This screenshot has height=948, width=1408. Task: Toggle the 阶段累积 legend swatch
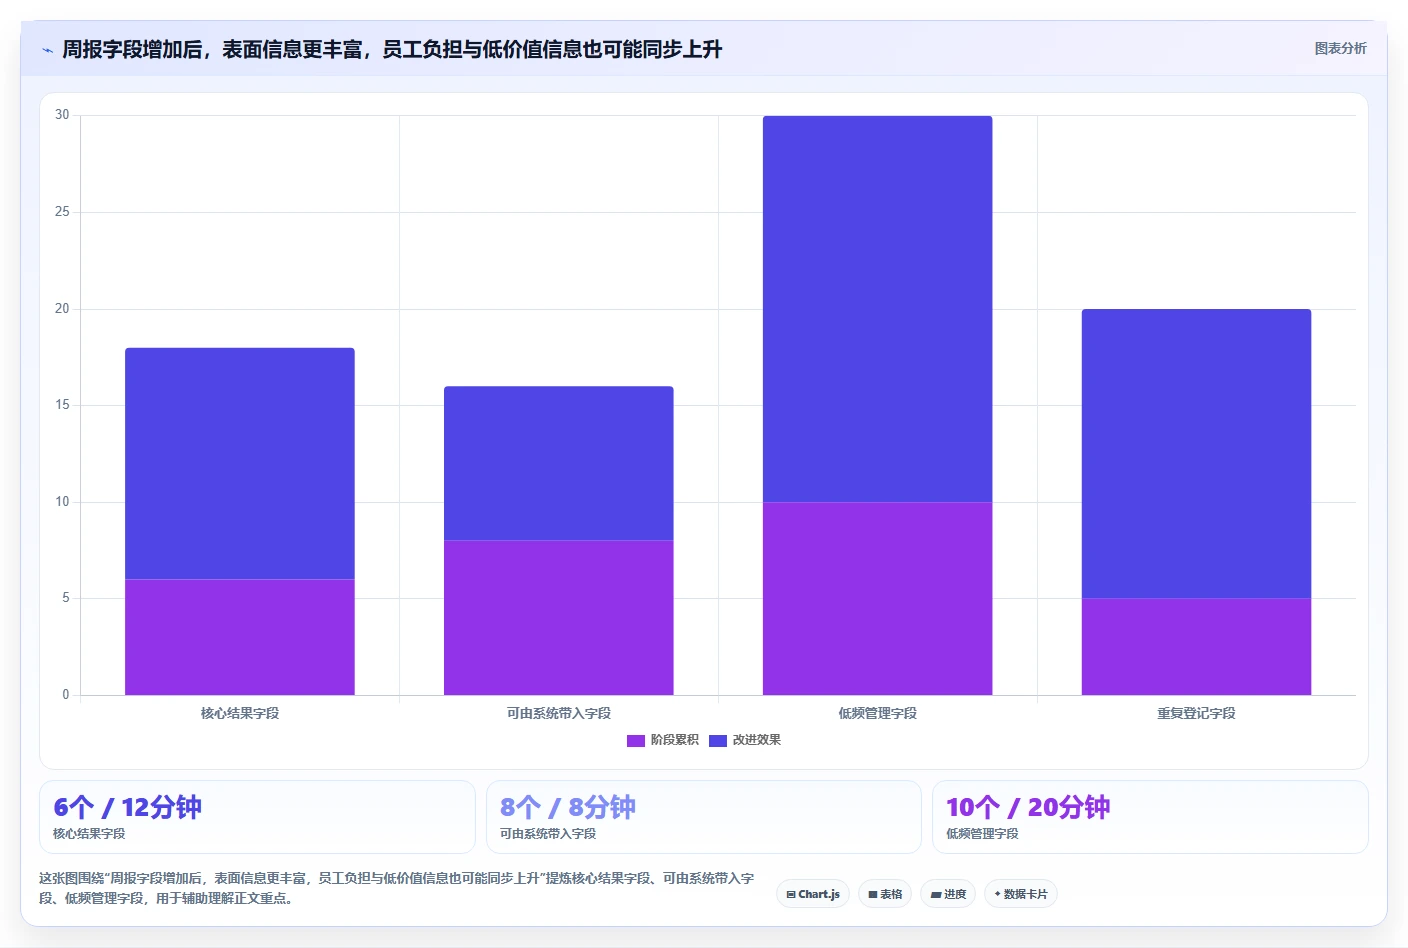(x=636, y=741)
